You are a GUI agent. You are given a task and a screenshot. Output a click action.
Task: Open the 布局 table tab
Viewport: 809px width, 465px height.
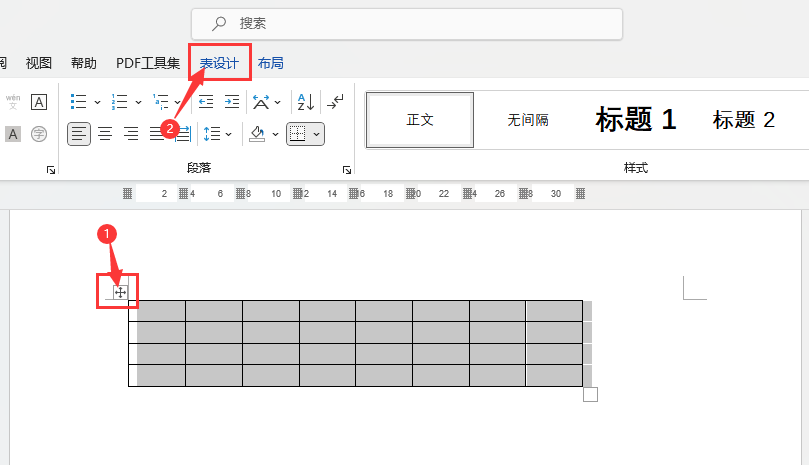[270, 63]
